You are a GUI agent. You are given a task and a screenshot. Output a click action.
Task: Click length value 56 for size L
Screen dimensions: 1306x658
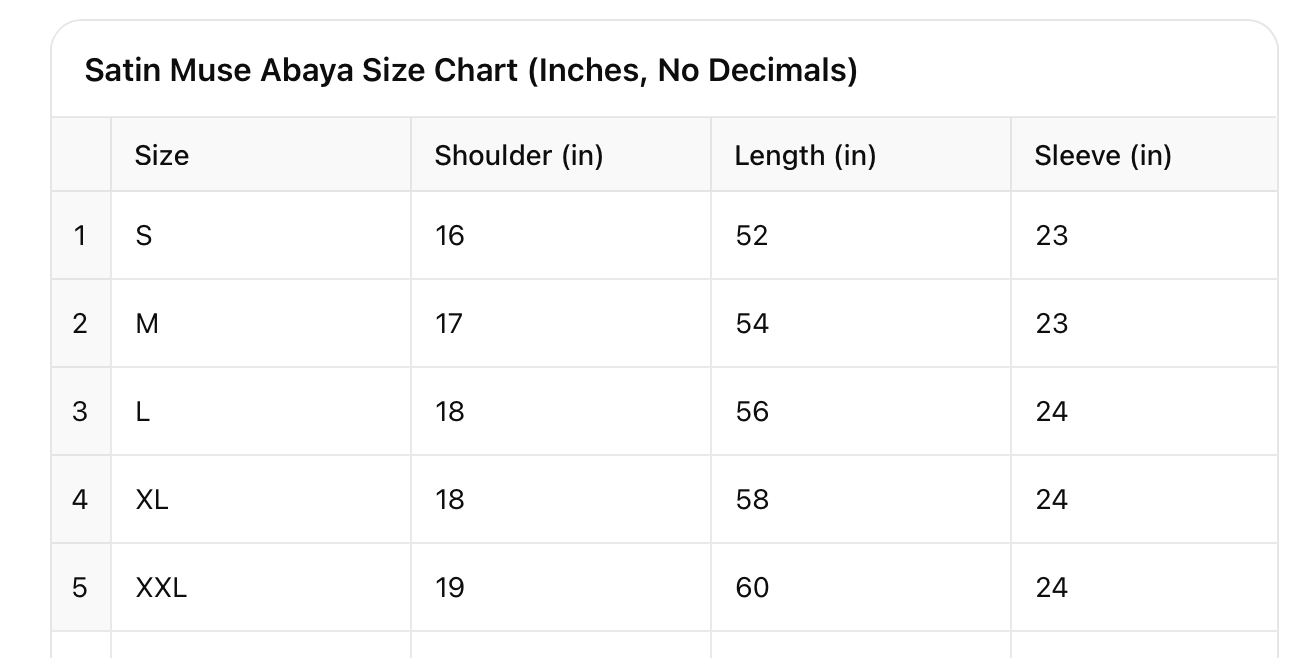coord(752,412)
